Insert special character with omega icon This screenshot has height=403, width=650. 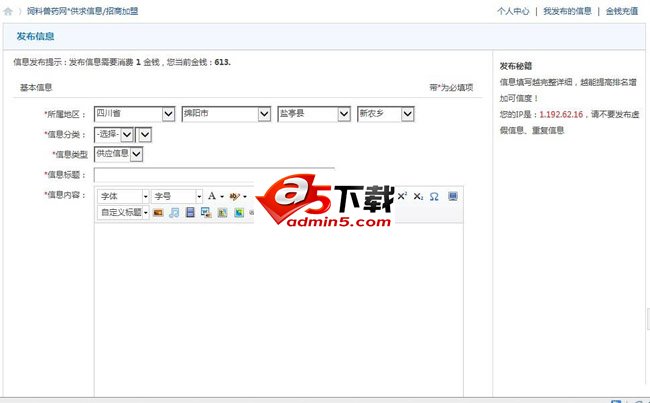pyautogui.click(x=434, y=196)
